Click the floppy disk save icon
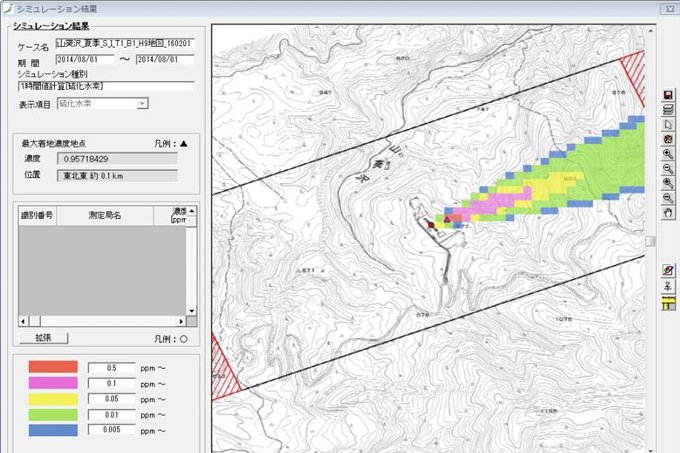Image resolution: width=680 pixels, height=453 pixels. coord(667,94)
